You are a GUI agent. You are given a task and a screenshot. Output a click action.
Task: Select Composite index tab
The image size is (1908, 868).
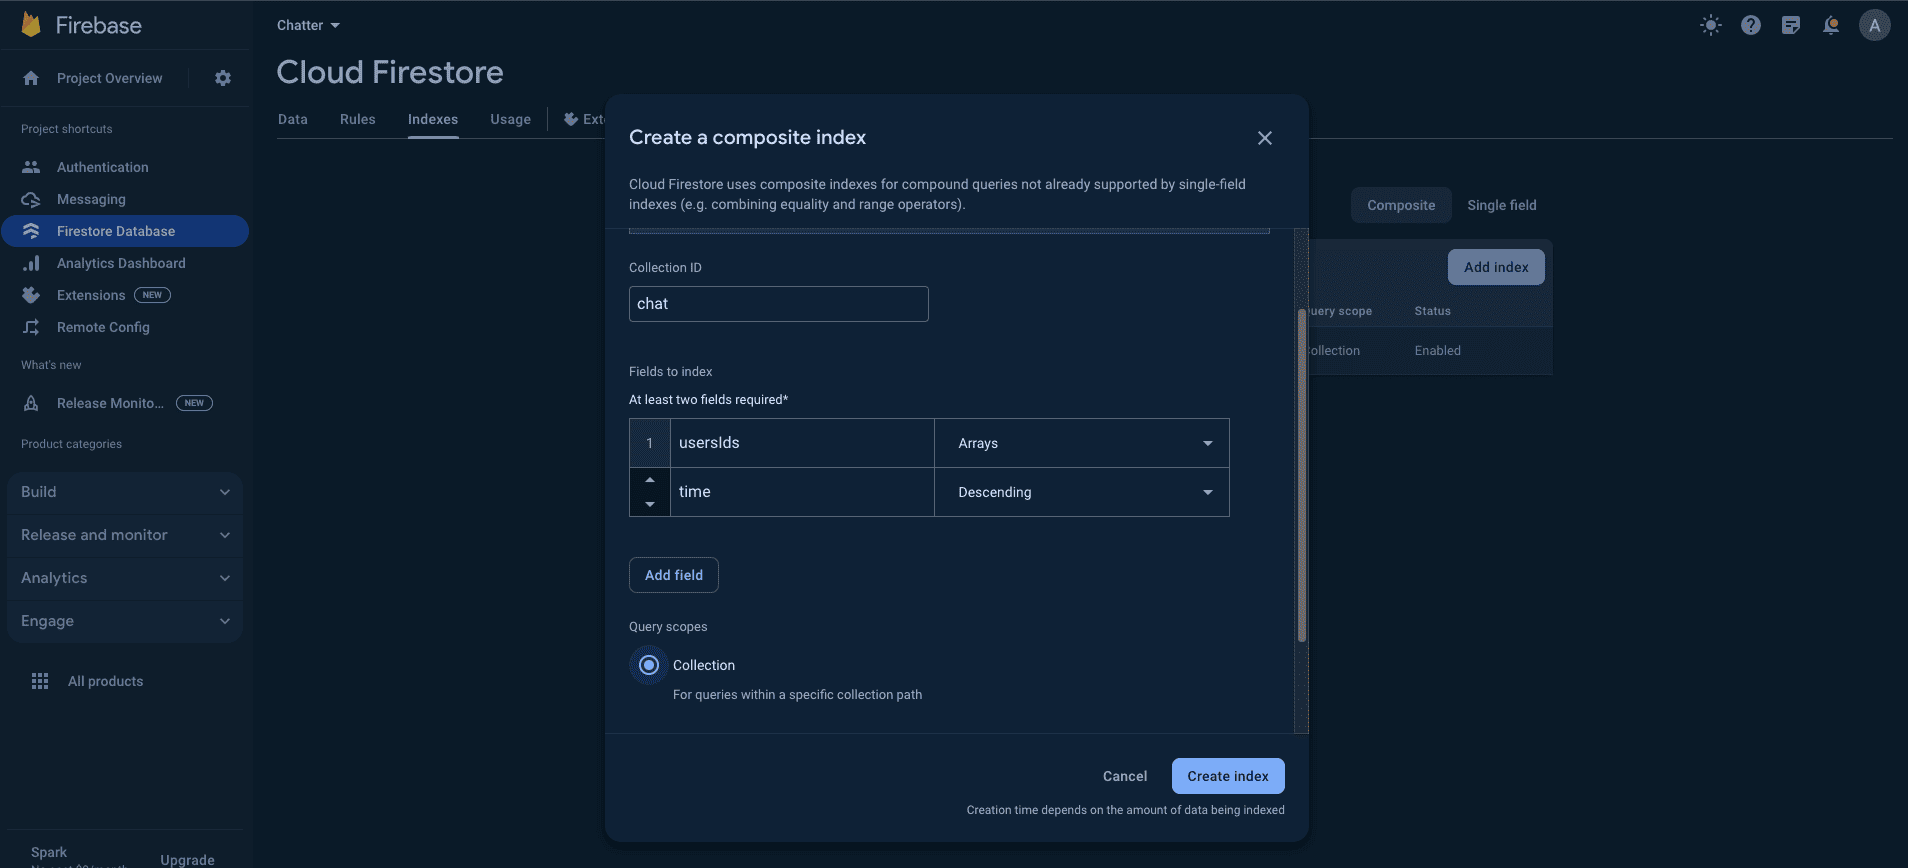1401,205
